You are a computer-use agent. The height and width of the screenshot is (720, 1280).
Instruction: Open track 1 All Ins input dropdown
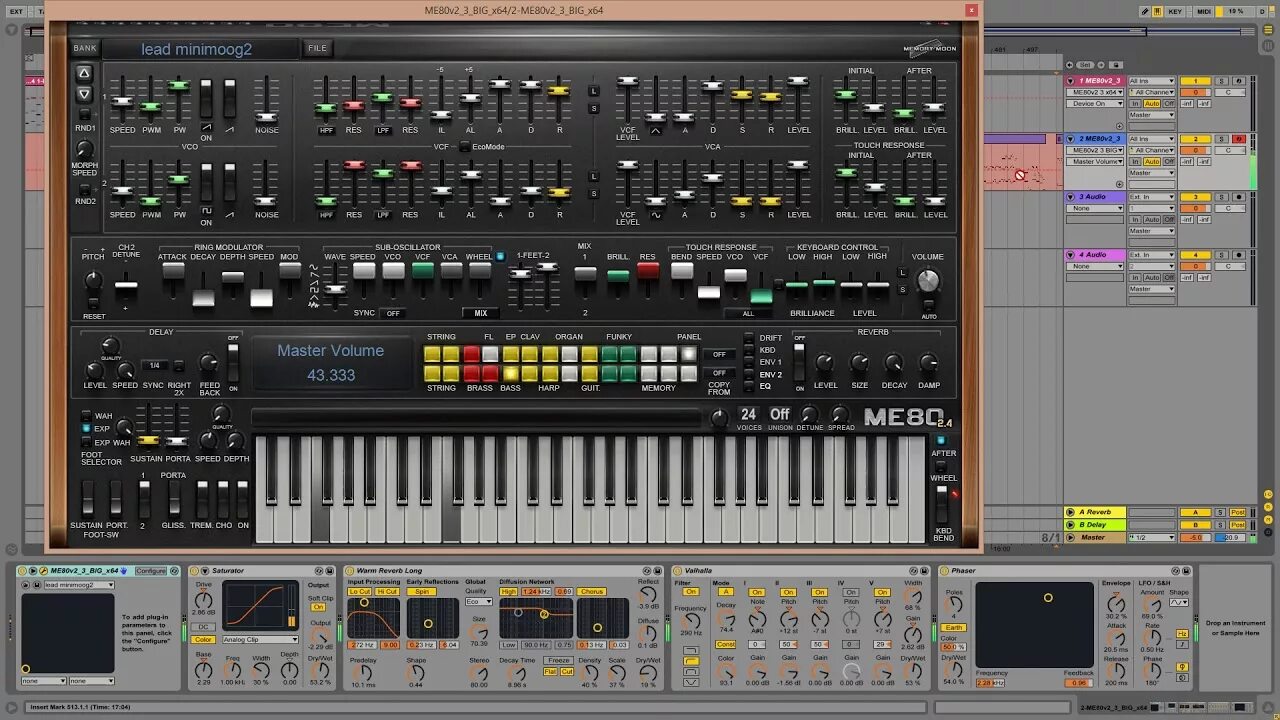click(1151, 81)
